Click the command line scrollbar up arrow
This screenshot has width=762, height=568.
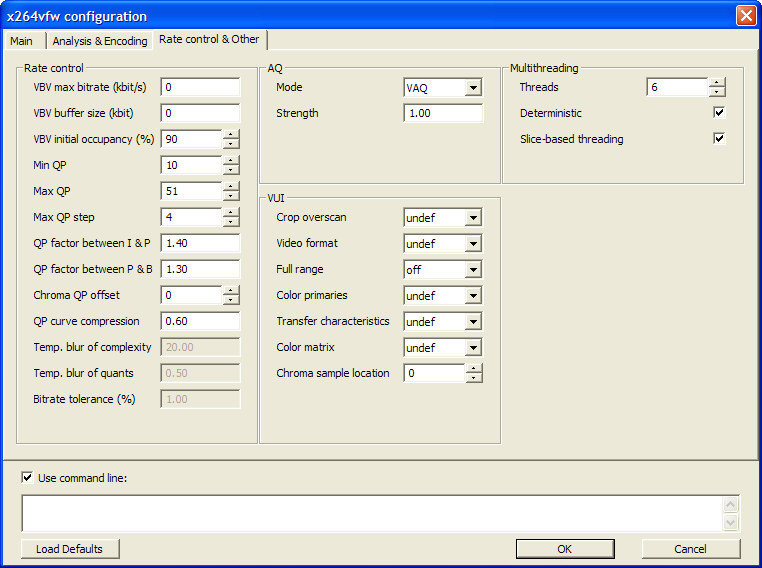pyautogui.click(x=730, y=505)
